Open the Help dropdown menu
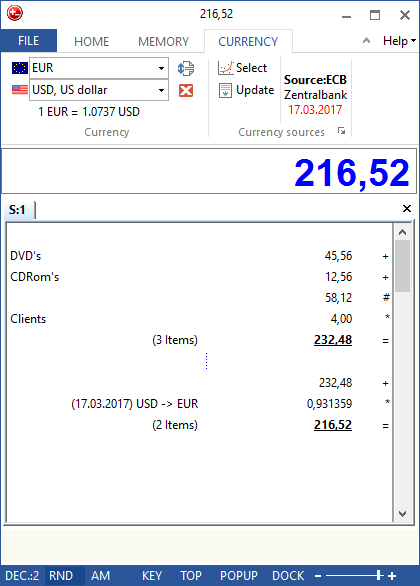 point(399,41)
